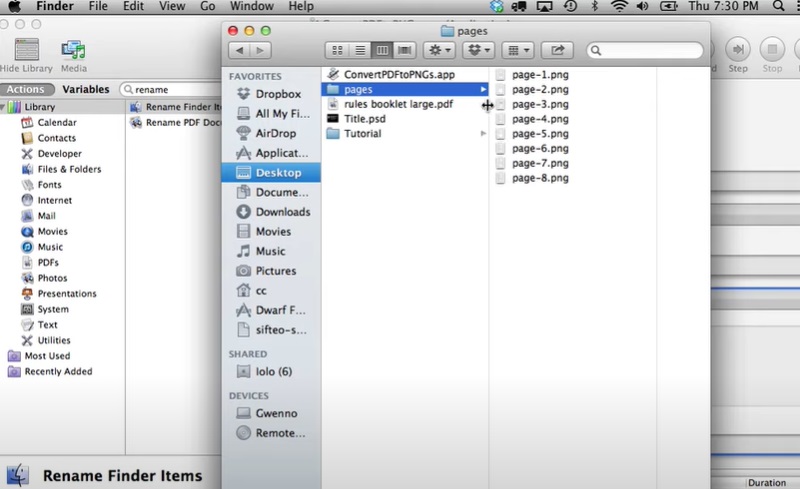The image size is (800, 489).
Task: Click Hide Library in Automator toolbar
Action: coord(27,56)
